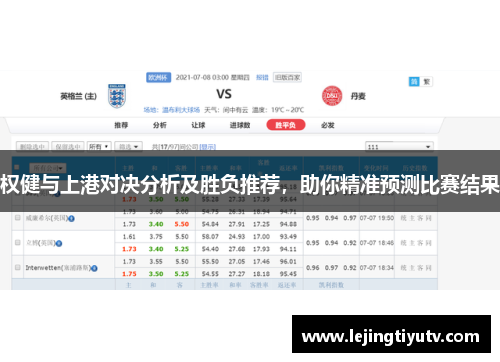
Task: Click the away win rate 17.00
Action: (x=261, y=237)
